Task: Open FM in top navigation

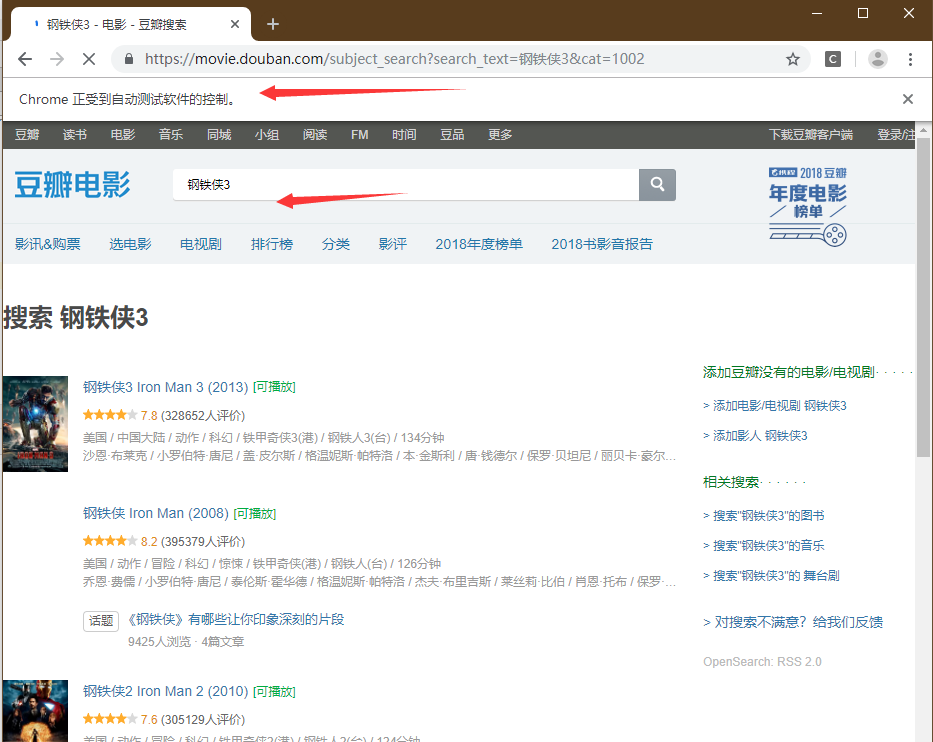Action: [359, 134]
